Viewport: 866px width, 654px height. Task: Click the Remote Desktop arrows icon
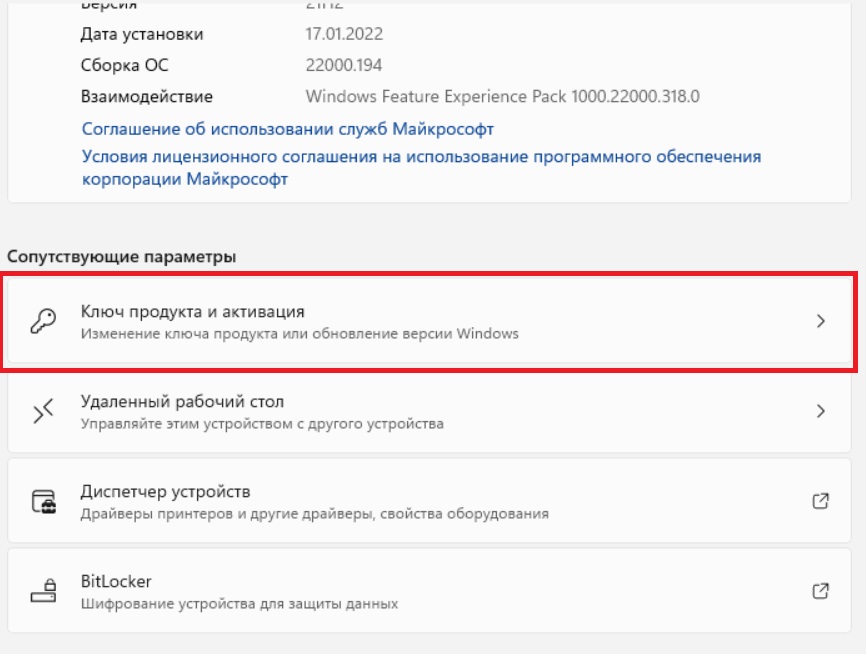[43, 411]
